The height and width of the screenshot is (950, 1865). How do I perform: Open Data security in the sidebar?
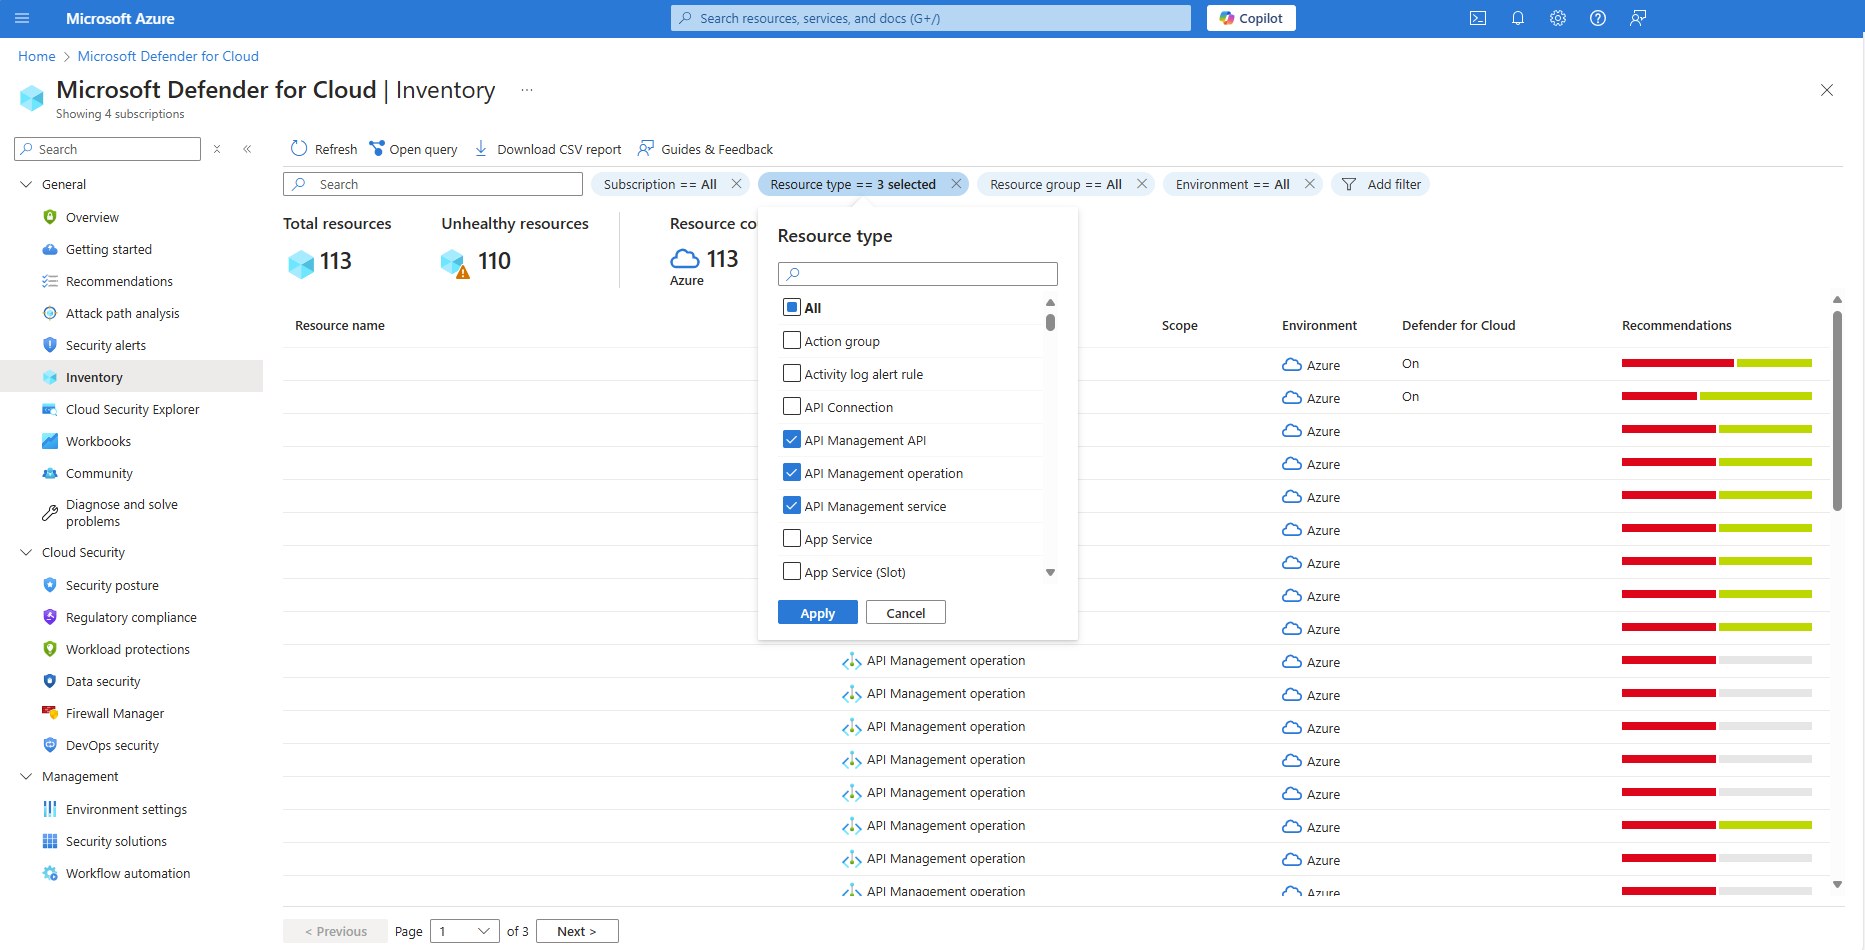pyautogui.click(x=103, y=681)
